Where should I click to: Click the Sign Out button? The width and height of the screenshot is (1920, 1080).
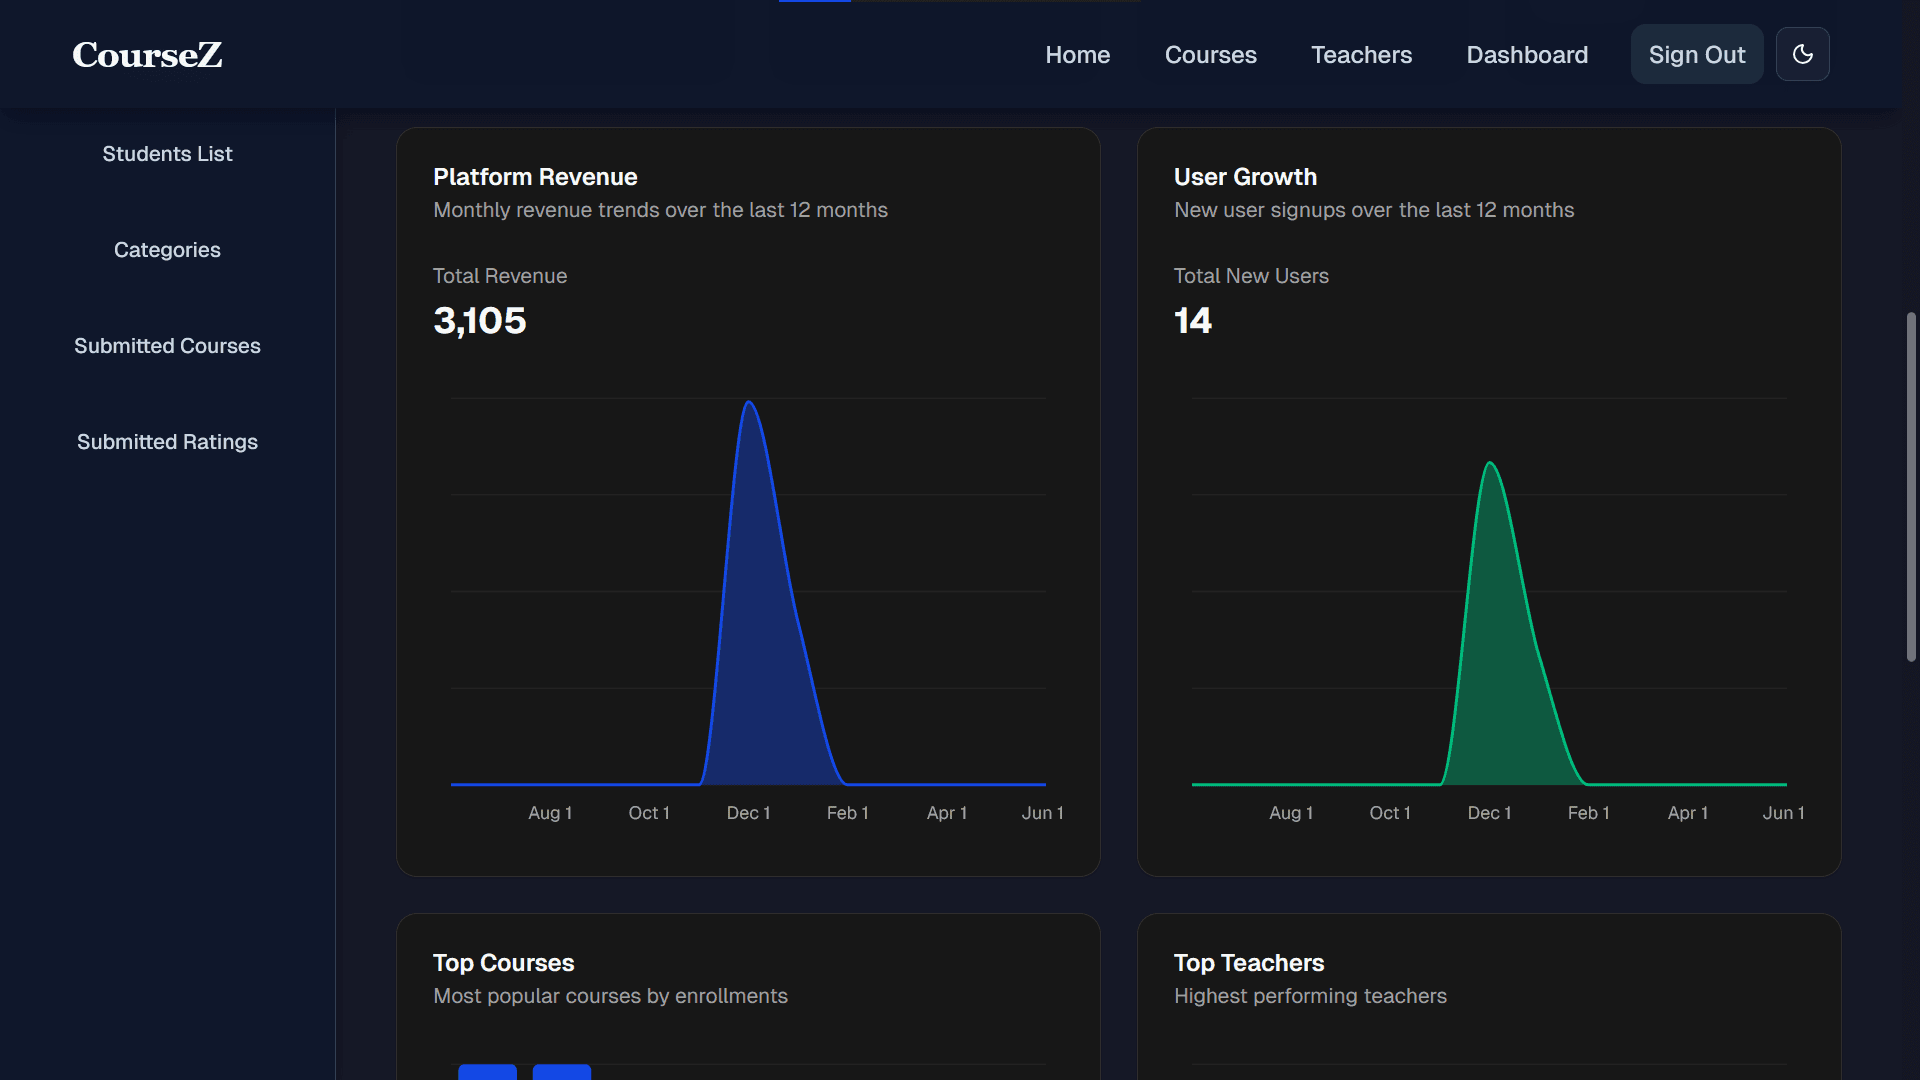pyautogui.click(x=1697, y=54)
